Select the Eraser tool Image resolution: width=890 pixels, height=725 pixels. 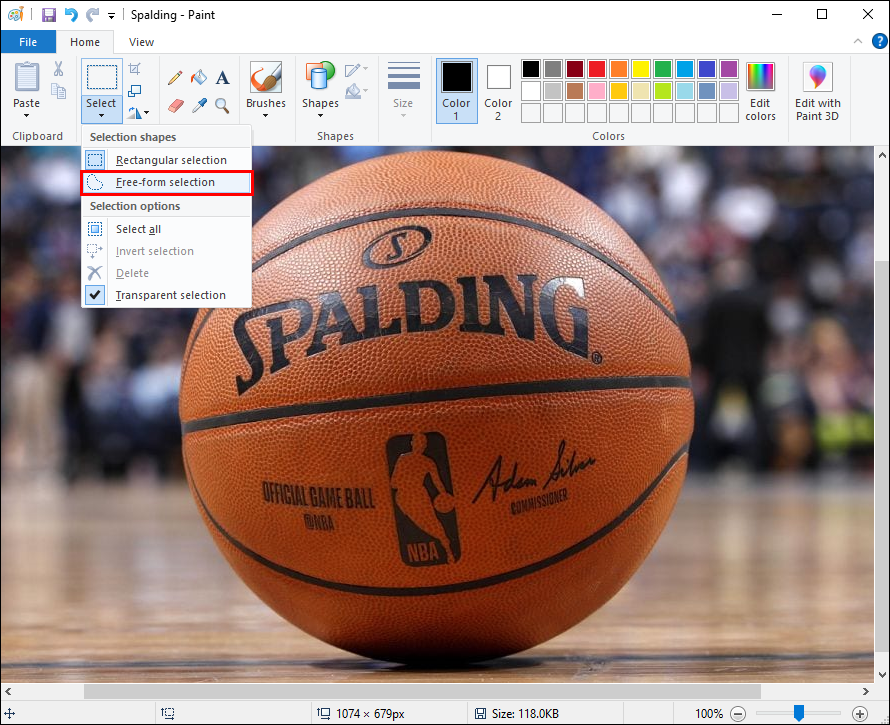[x=175, y=105]
